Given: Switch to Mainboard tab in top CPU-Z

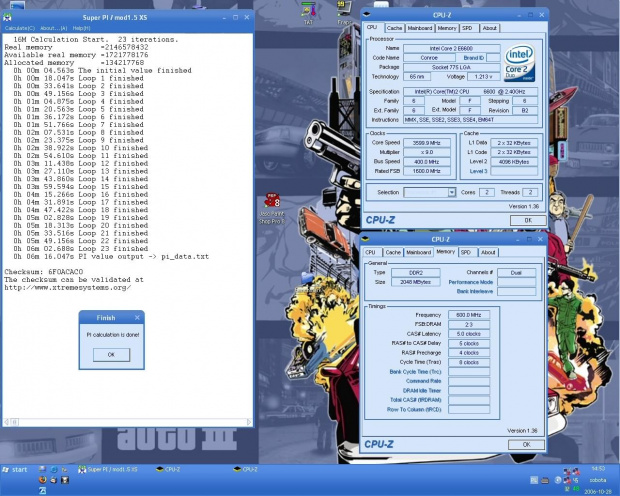Looking at the screenshot, I should click(420, 28).
